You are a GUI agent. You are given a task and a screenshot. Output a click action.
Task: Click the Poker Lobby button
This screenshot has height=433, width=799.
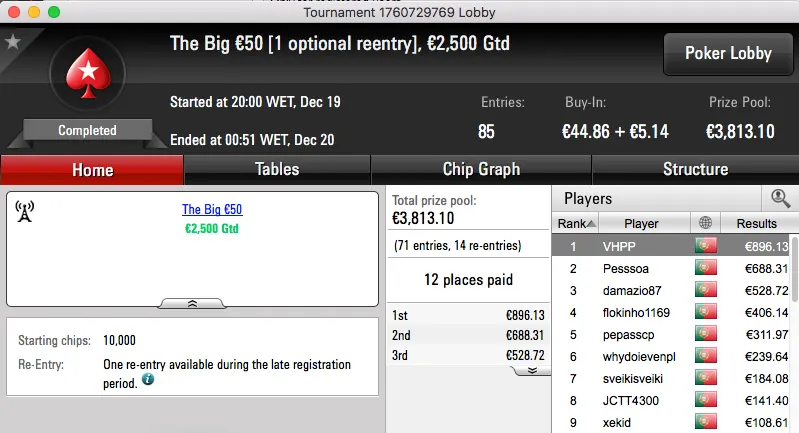click(x=726, y=54)
